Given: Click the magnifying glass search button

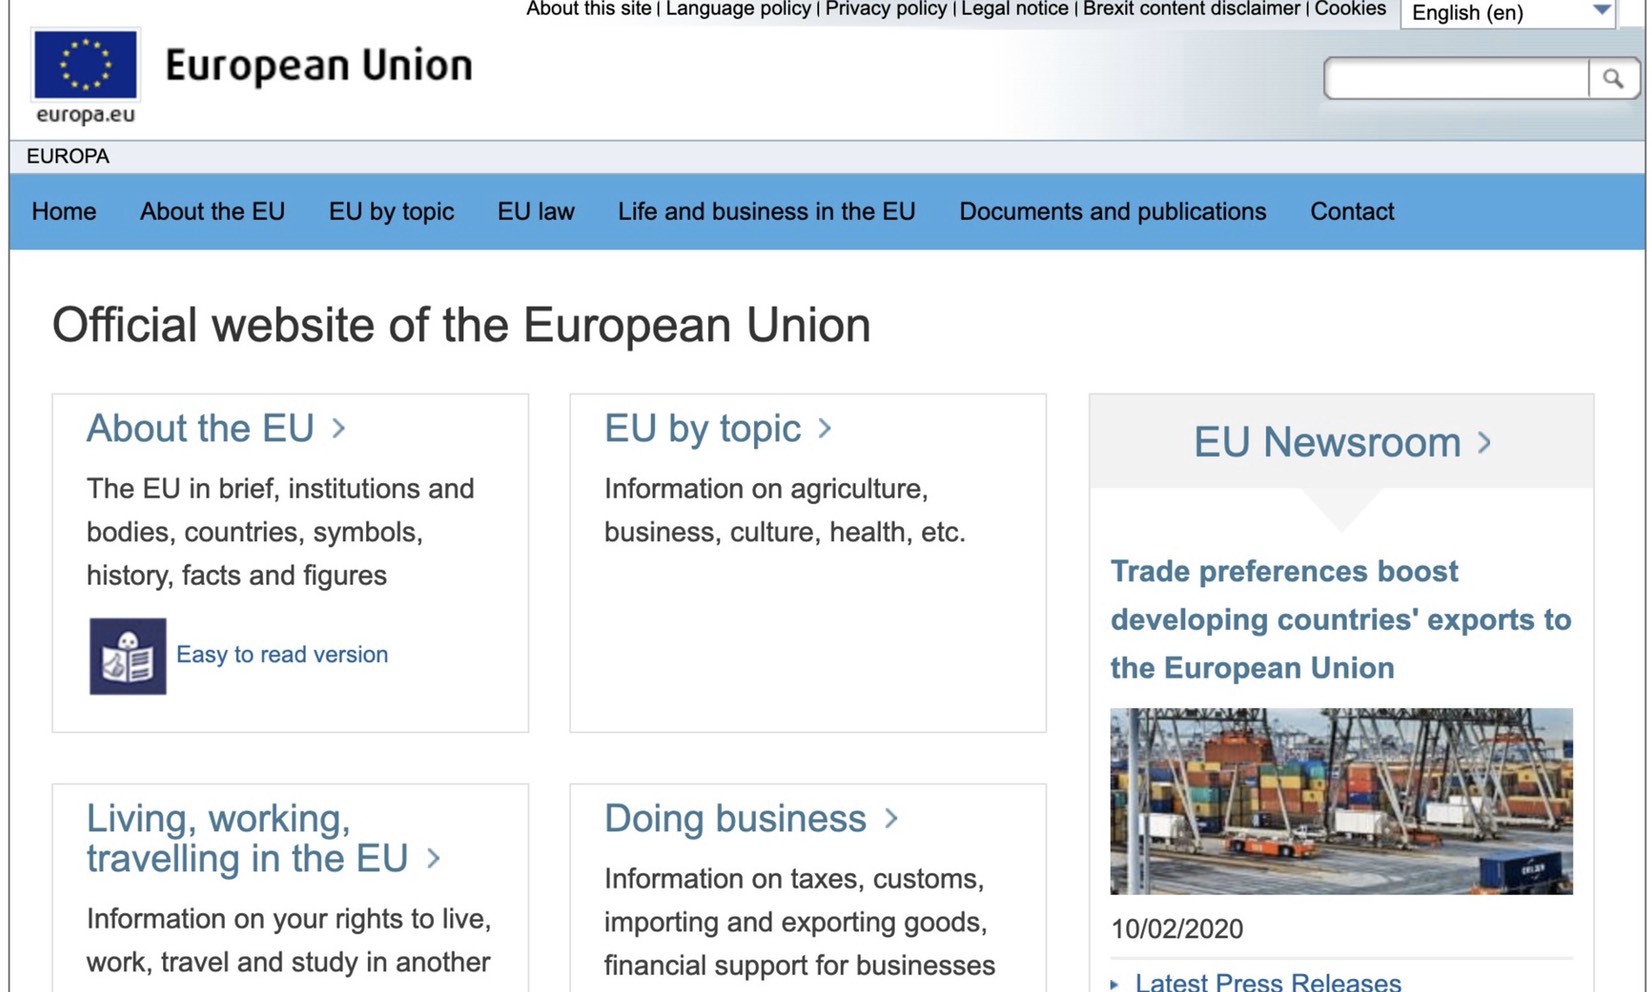Looking at the screenshot, I should pos(1612,78).
